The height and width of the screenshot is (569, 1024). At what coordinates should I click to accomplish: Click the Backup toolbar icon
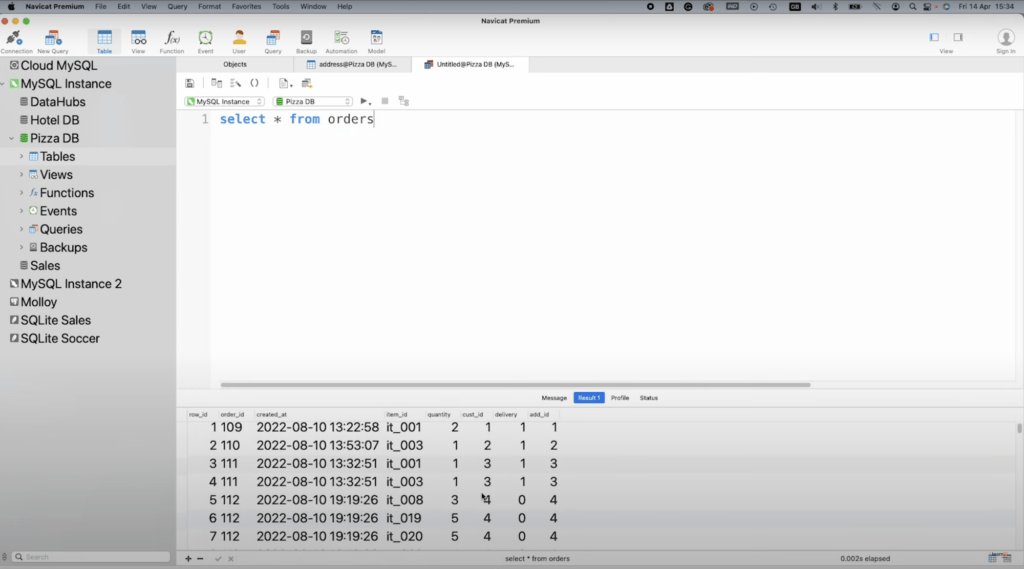[x=306, y=39]
